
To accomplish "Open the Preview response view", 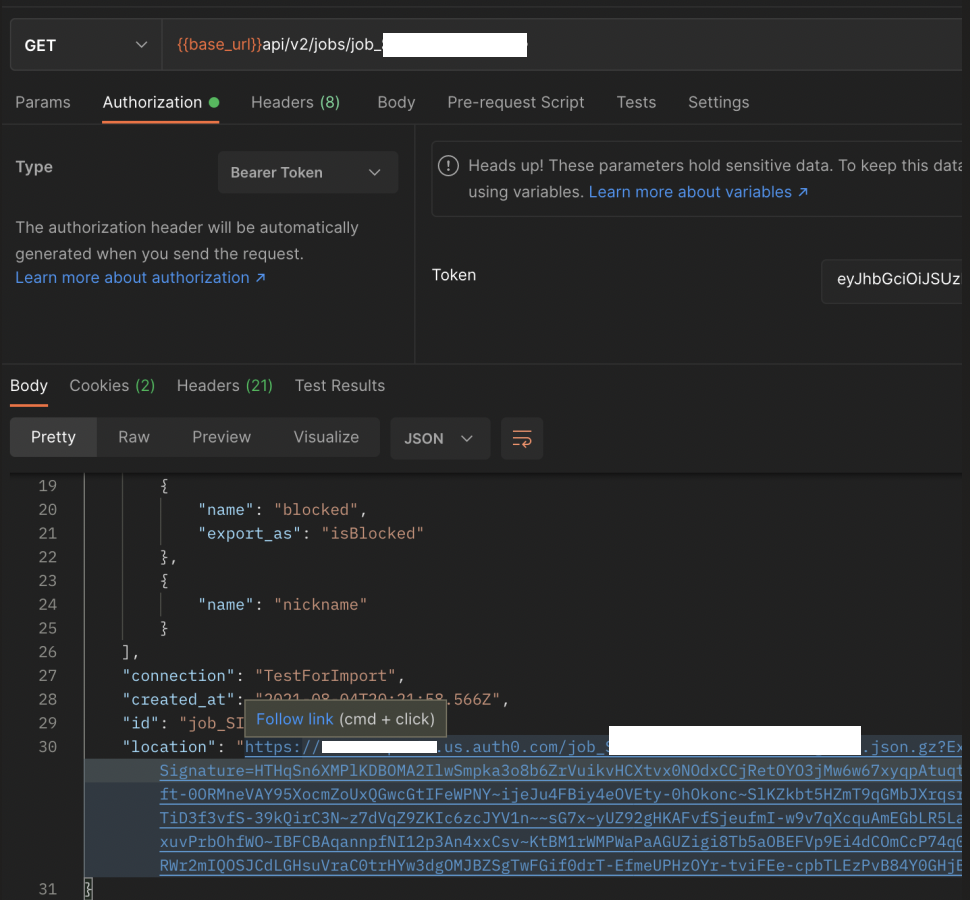I will click(221, 437).
